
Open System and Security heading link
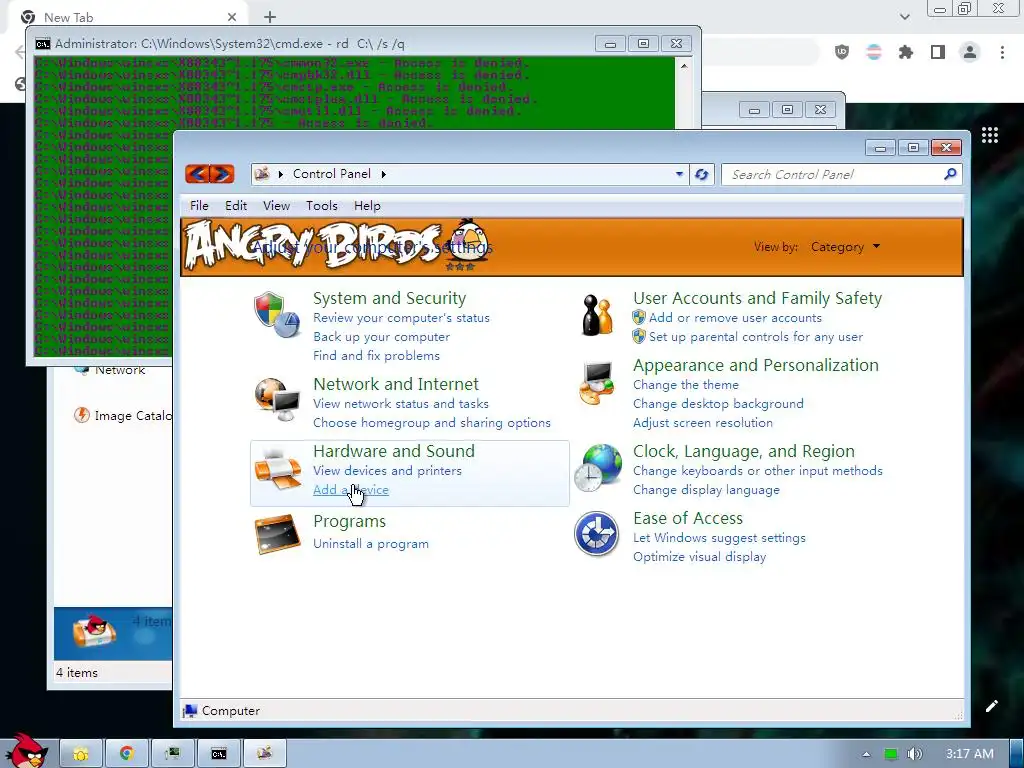point(389,298)
